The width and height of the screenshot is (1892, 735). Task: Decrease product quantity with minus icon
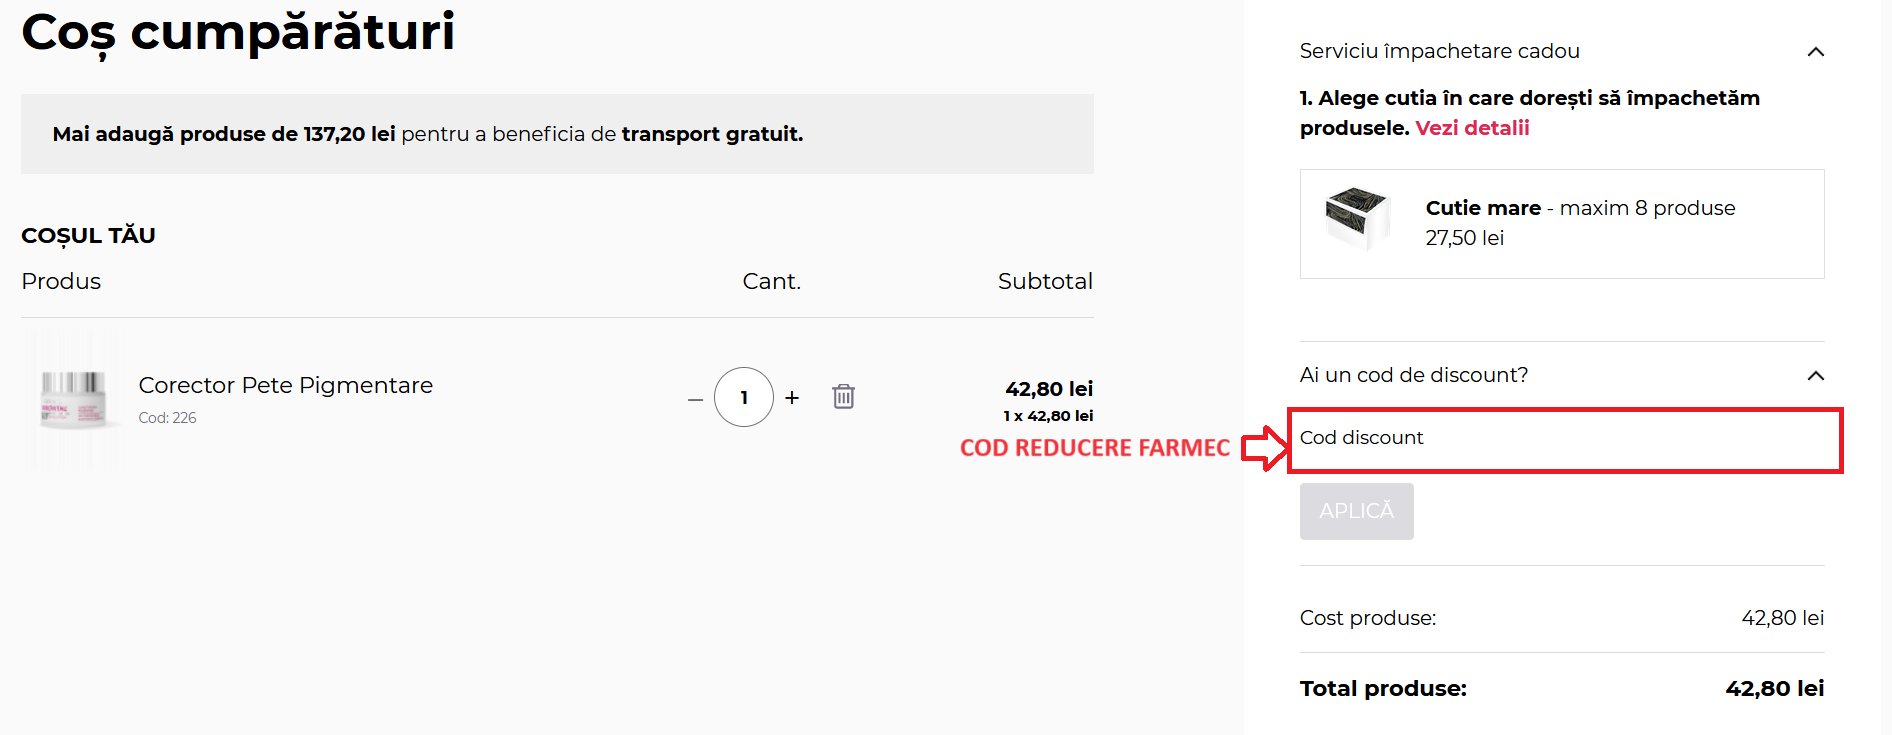pyautogui.click(x=695, y=399)
